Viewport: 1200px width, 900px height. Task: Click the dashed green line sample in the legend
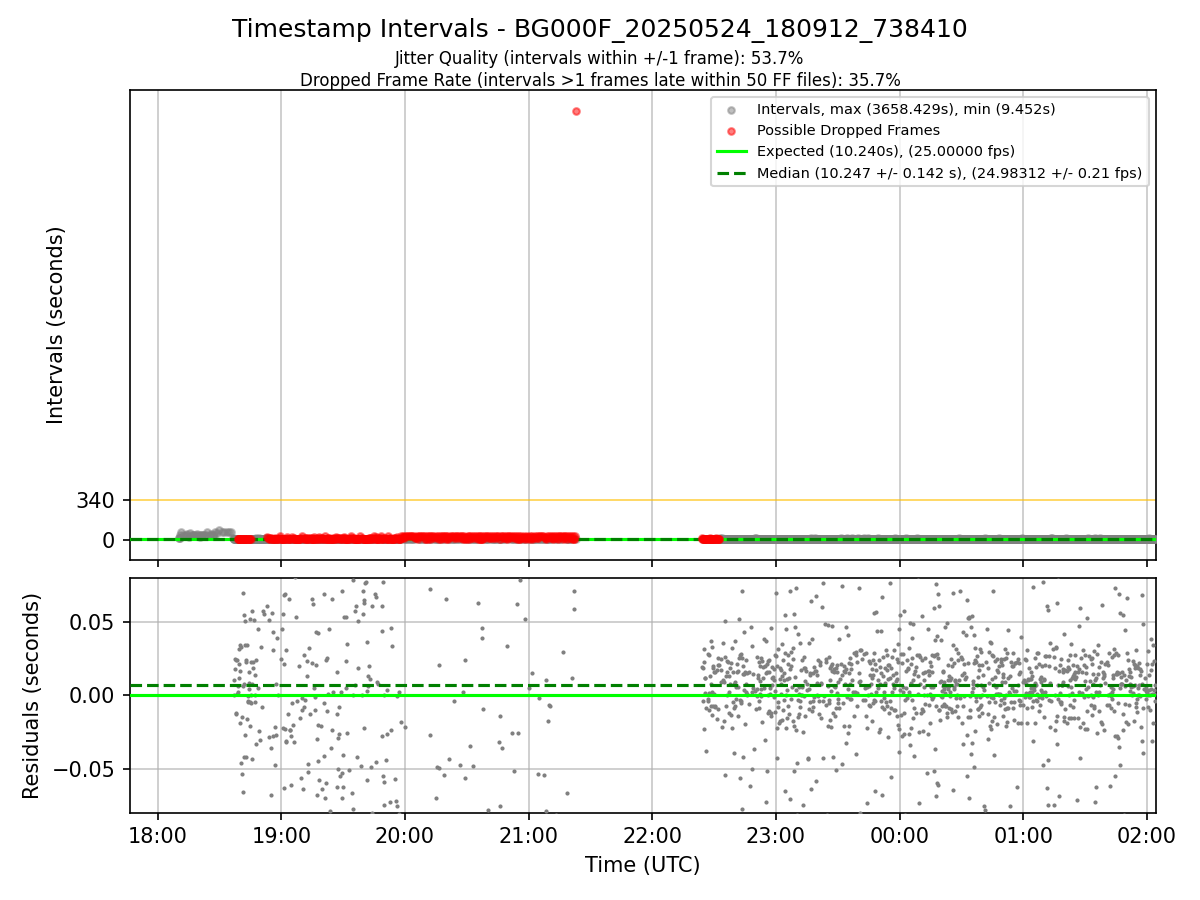tap(732, 173)
